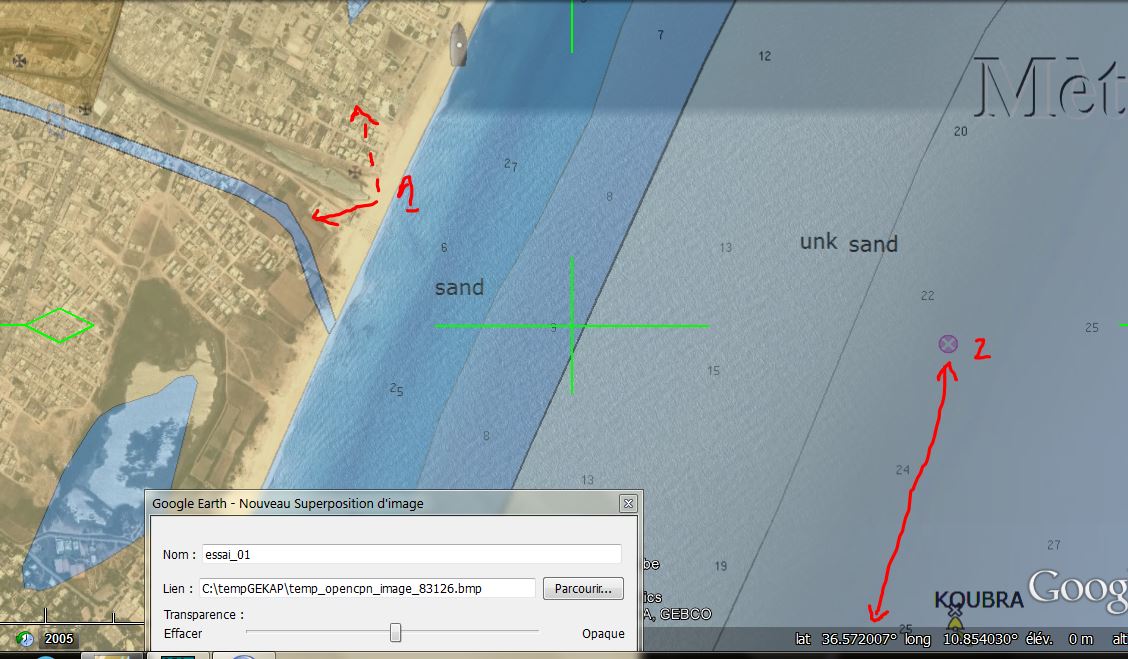Viewport: 1128px width, 659px height.
Task: Click the KOUBRA placemark icon
Action: 955,614
